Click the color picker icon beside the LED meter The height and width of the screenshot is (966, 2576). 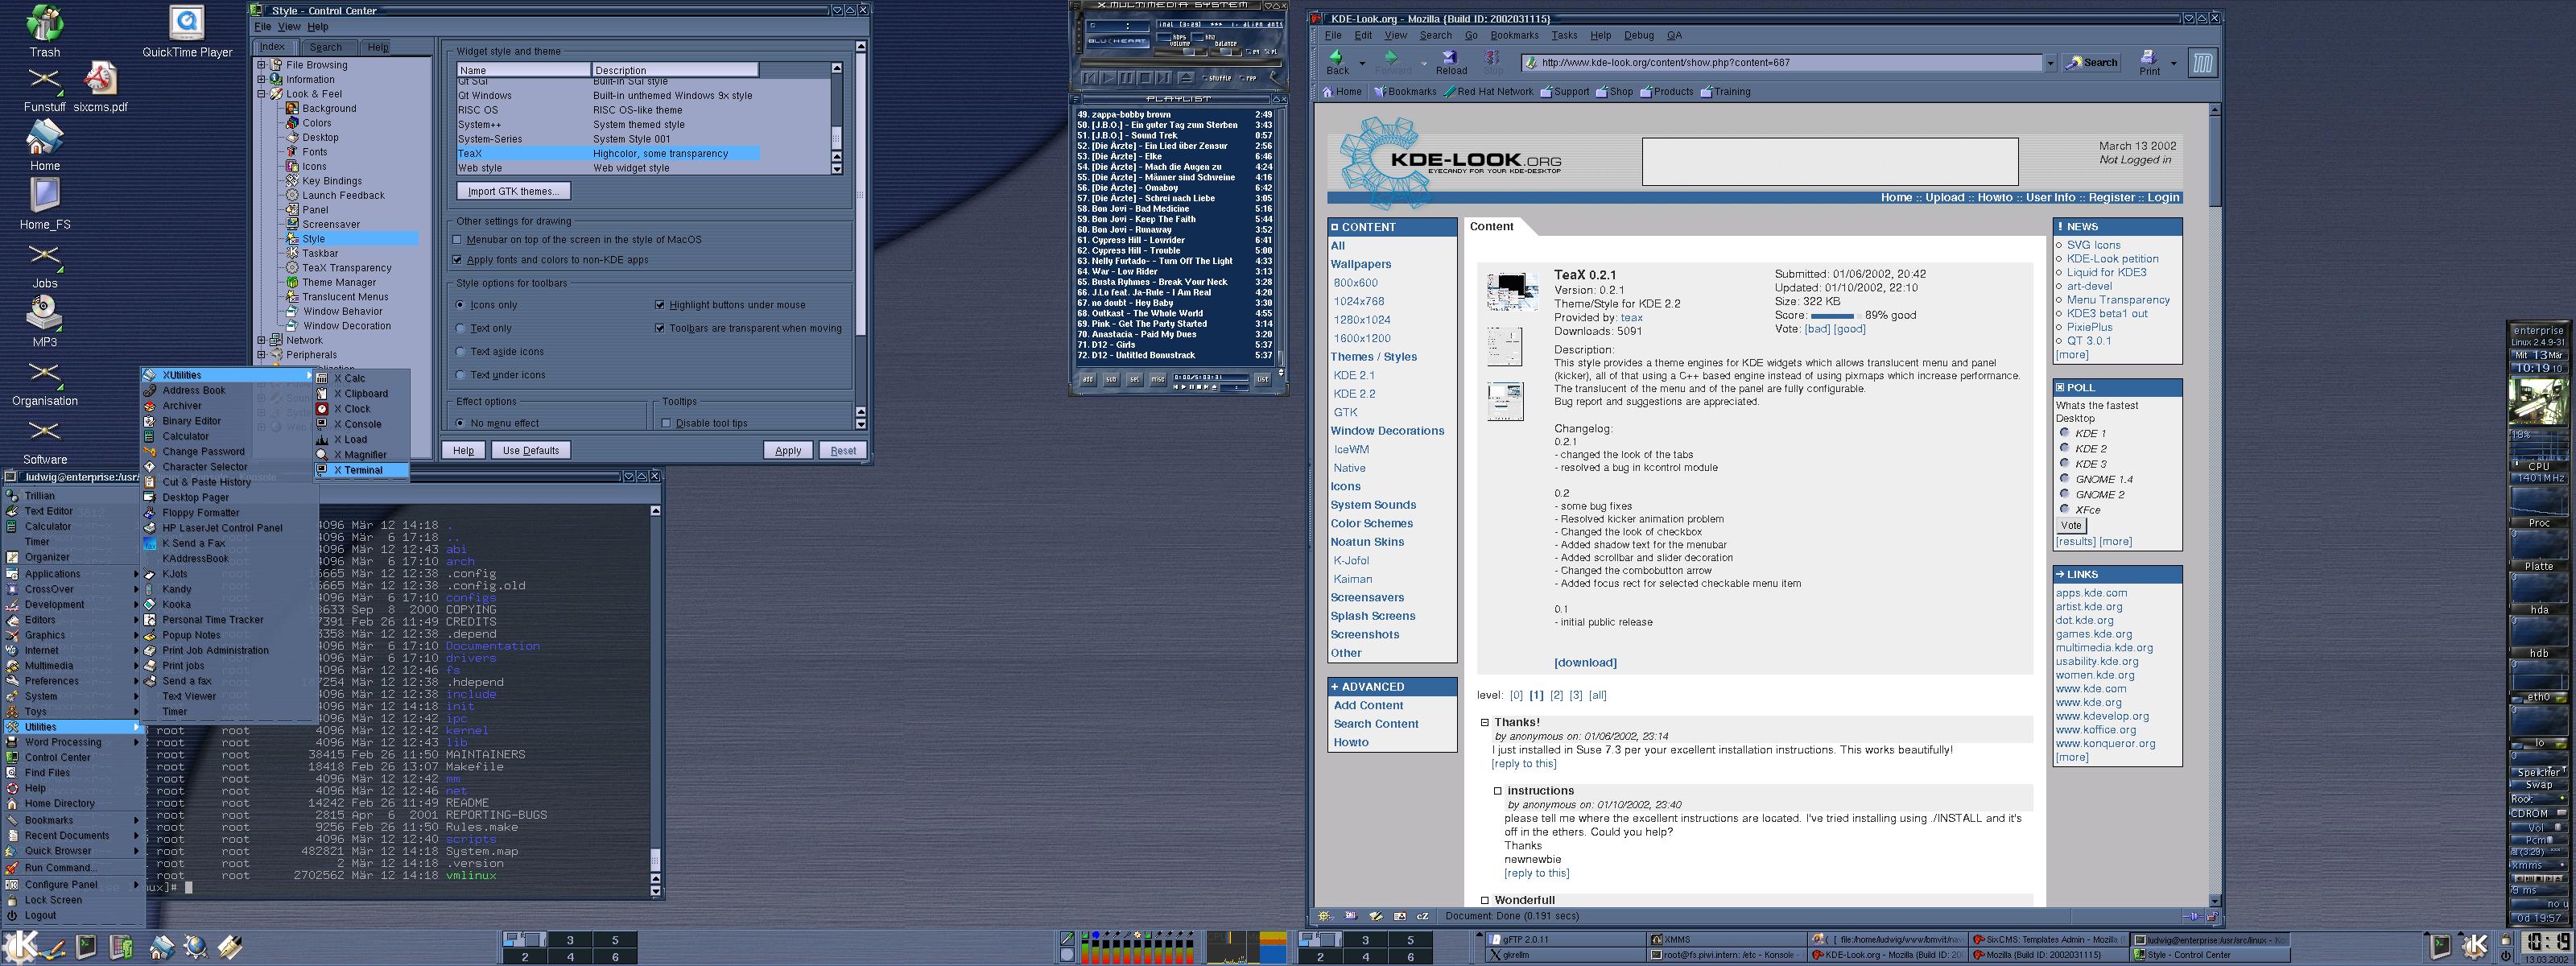(x=1068, y=938)
